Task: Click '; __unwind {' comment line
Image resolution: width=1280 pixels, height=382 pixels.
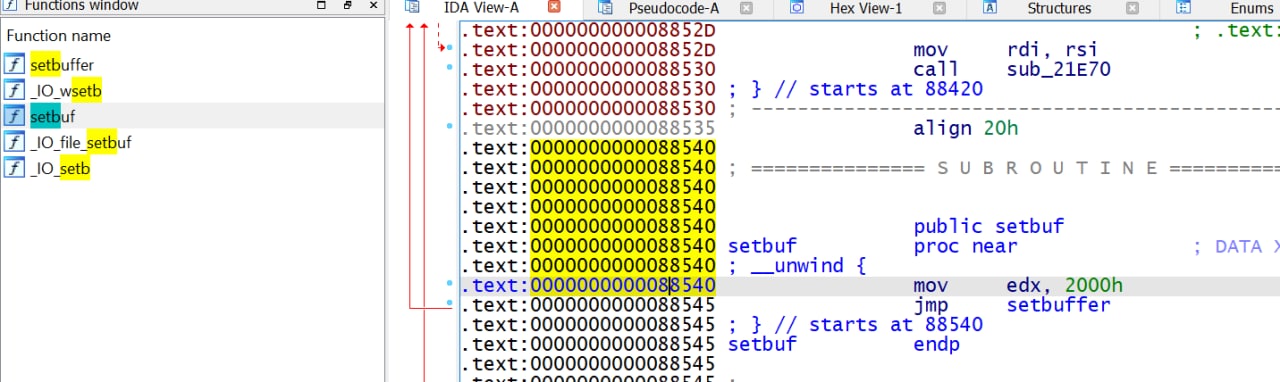Action: point(798,265)
